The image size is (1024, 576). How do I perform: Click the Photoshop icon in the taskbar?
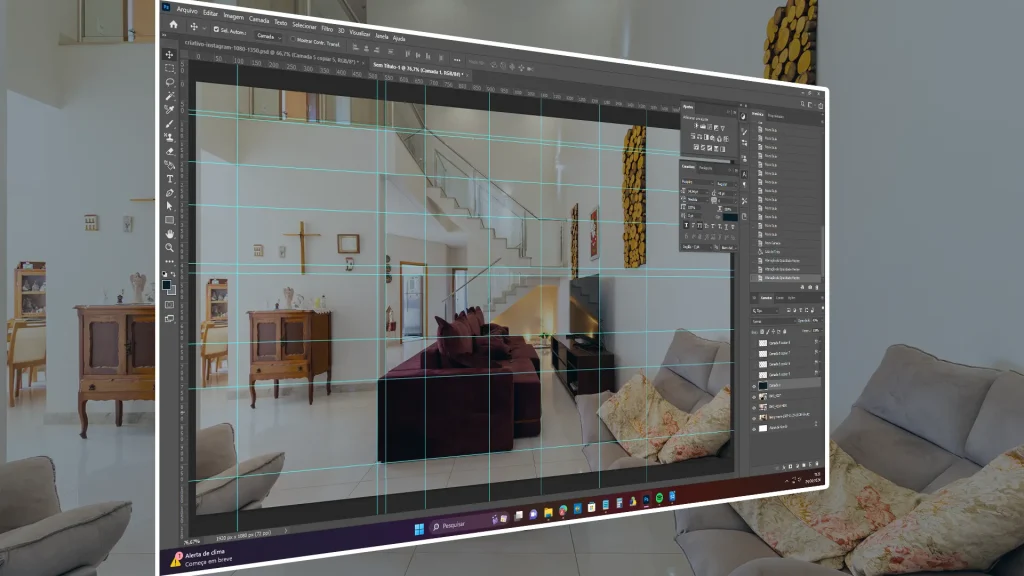click(x=647, y=500)
